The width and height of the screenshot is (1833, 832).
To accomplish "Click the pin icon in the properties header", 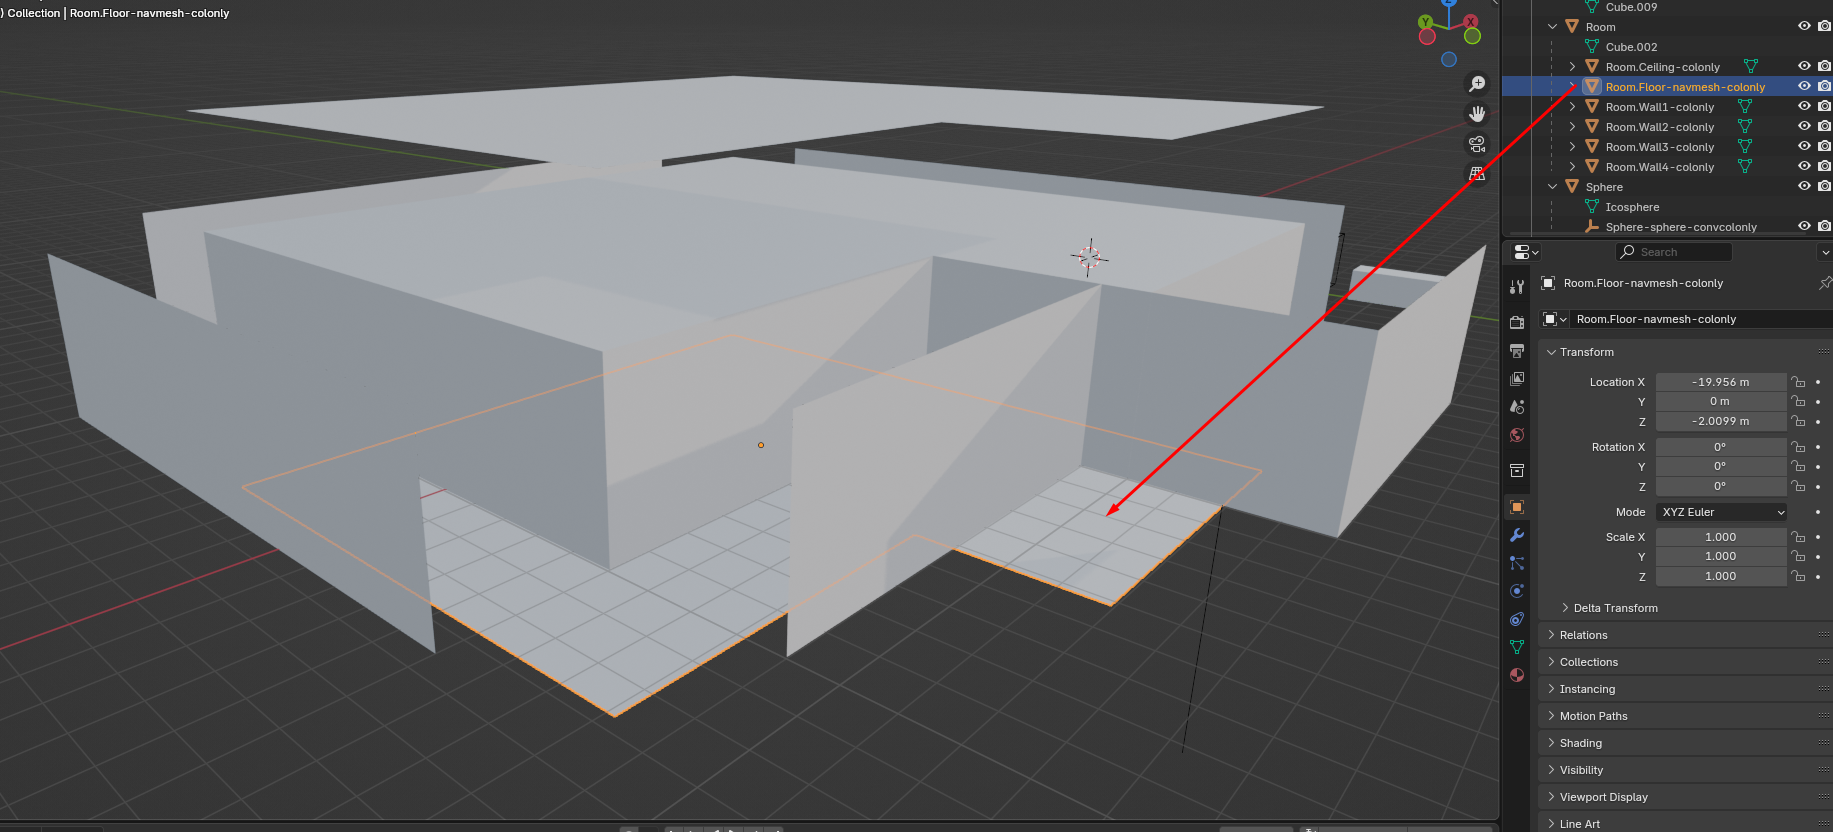I will click(1825, 283).
